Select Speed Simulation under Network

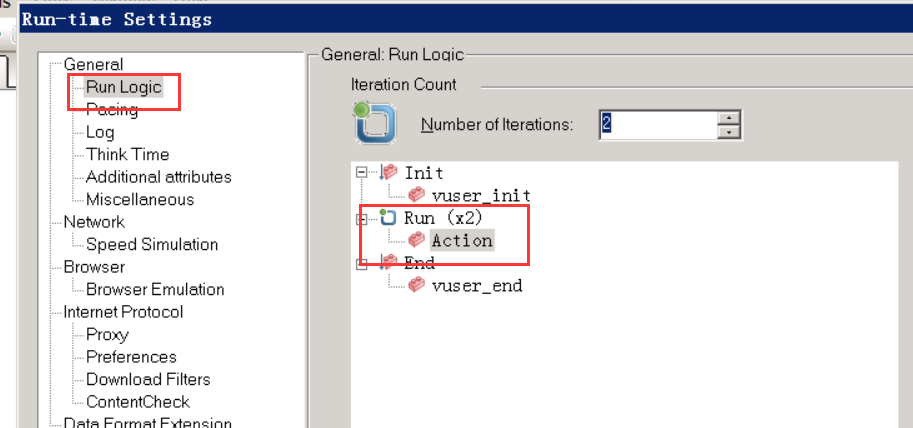[151, 244]
